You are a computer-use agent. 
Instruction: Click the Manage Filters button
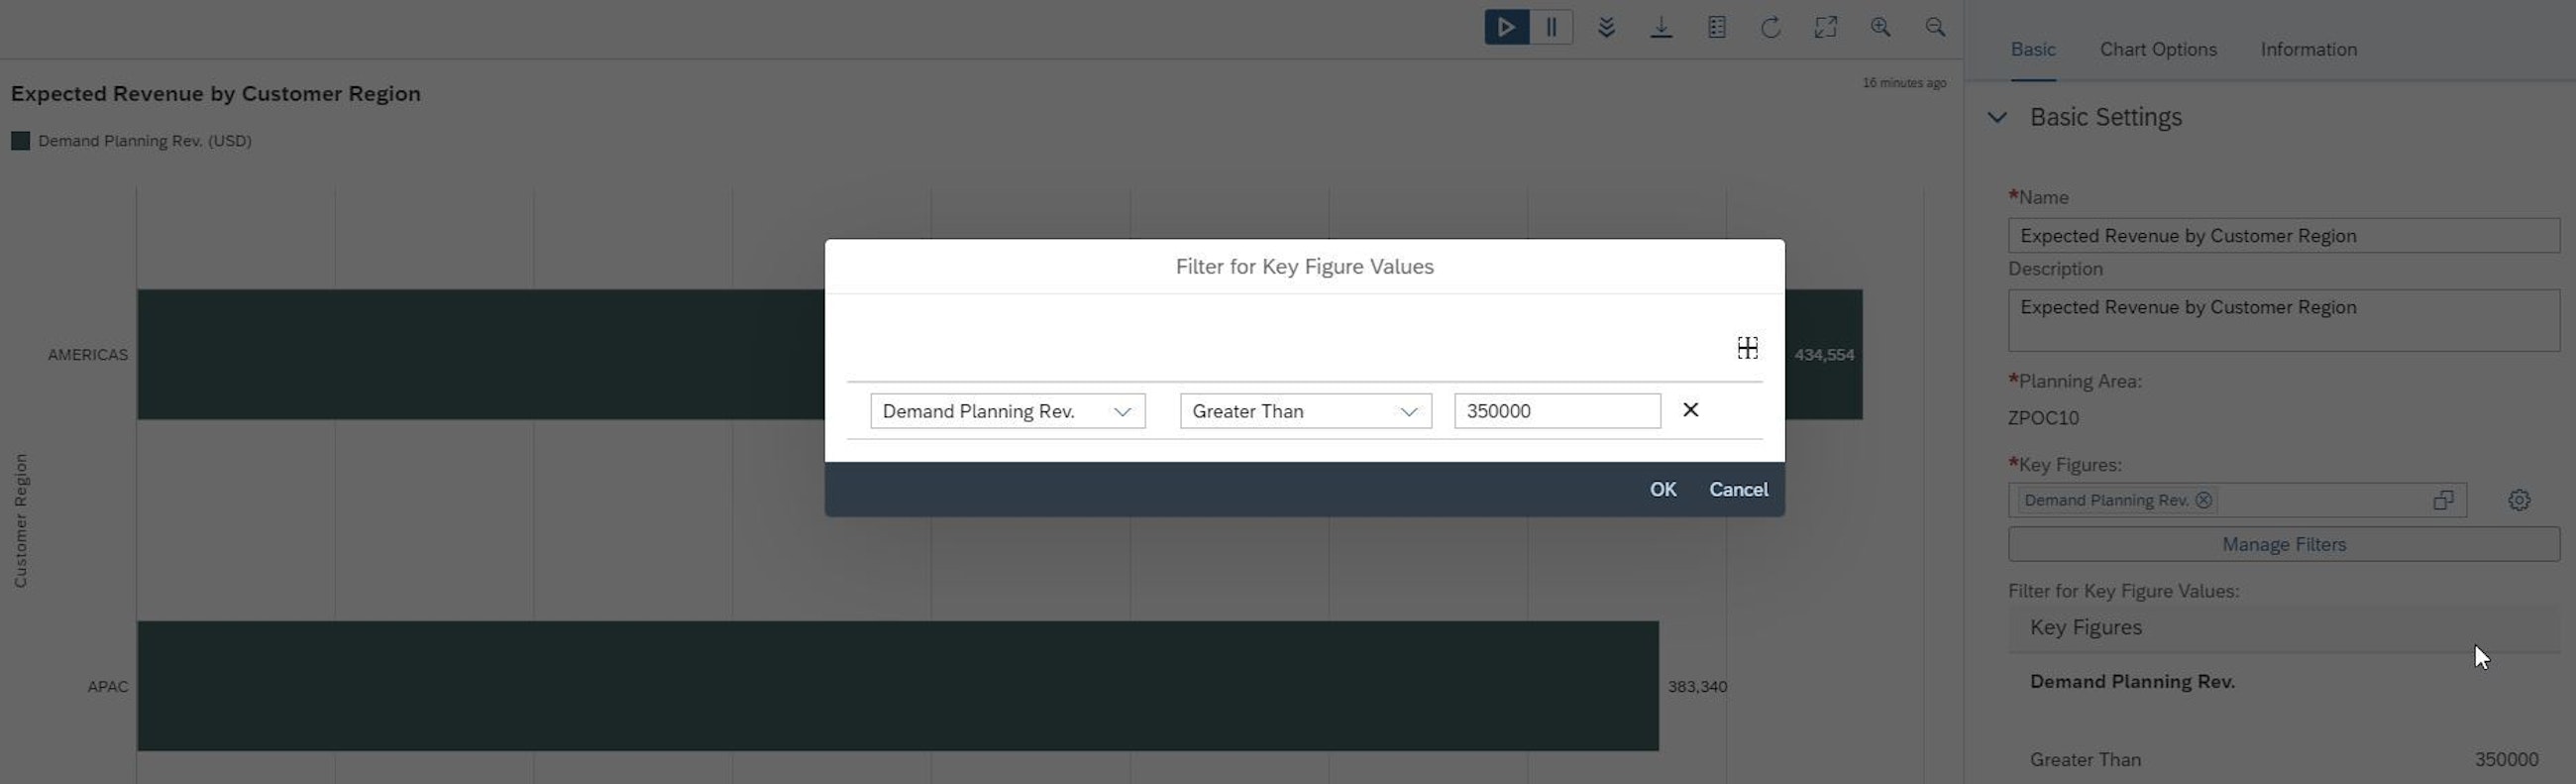pos(2283,544)
